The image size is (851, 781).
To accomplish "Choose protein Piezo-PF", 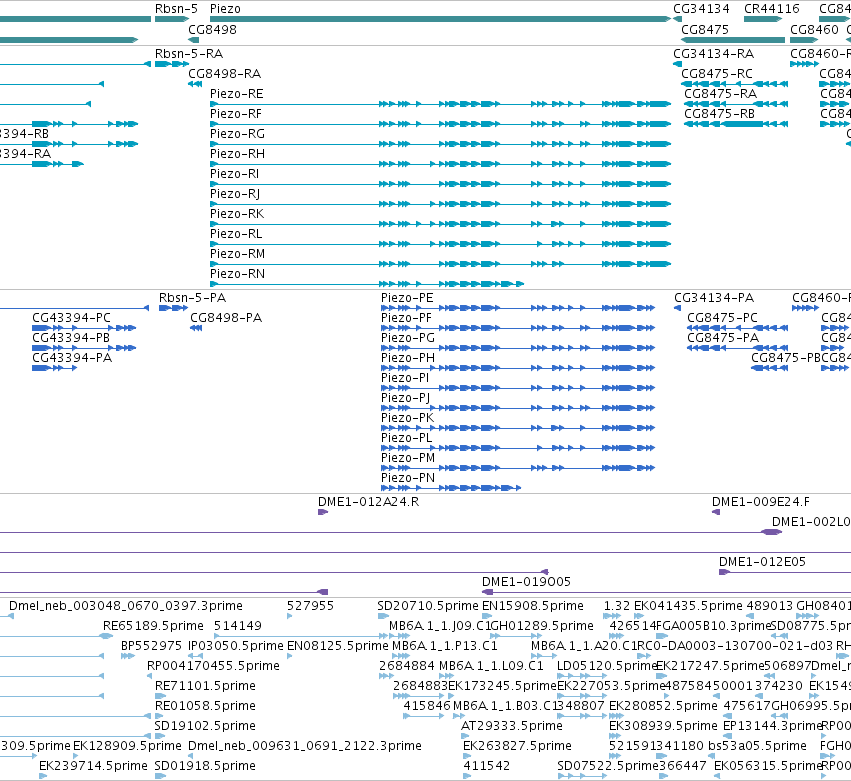I will (406, 318).
